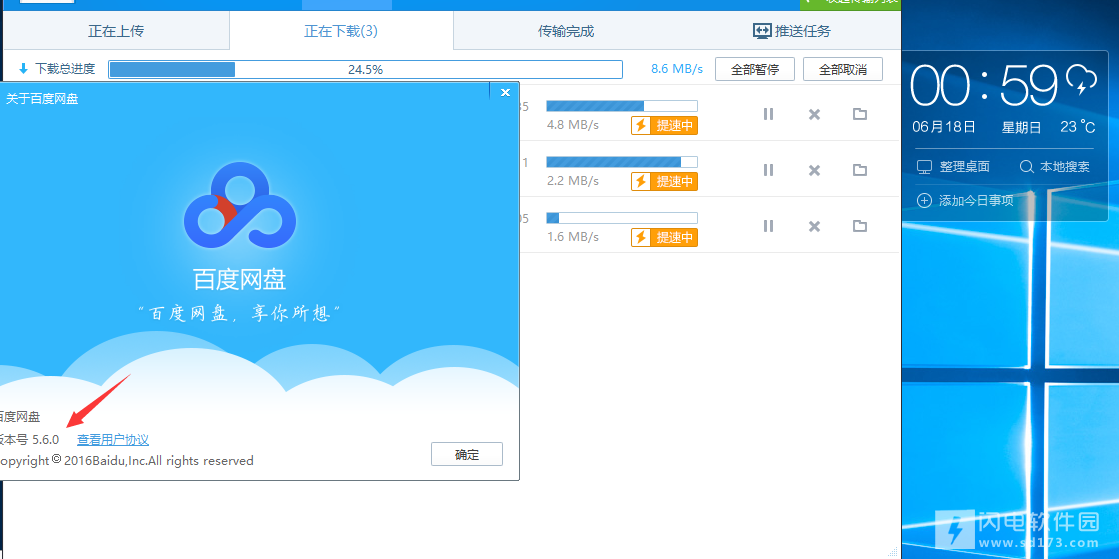
Task: Click the 23 ℃ temperature on the widget
Action: coord(1077,127)
